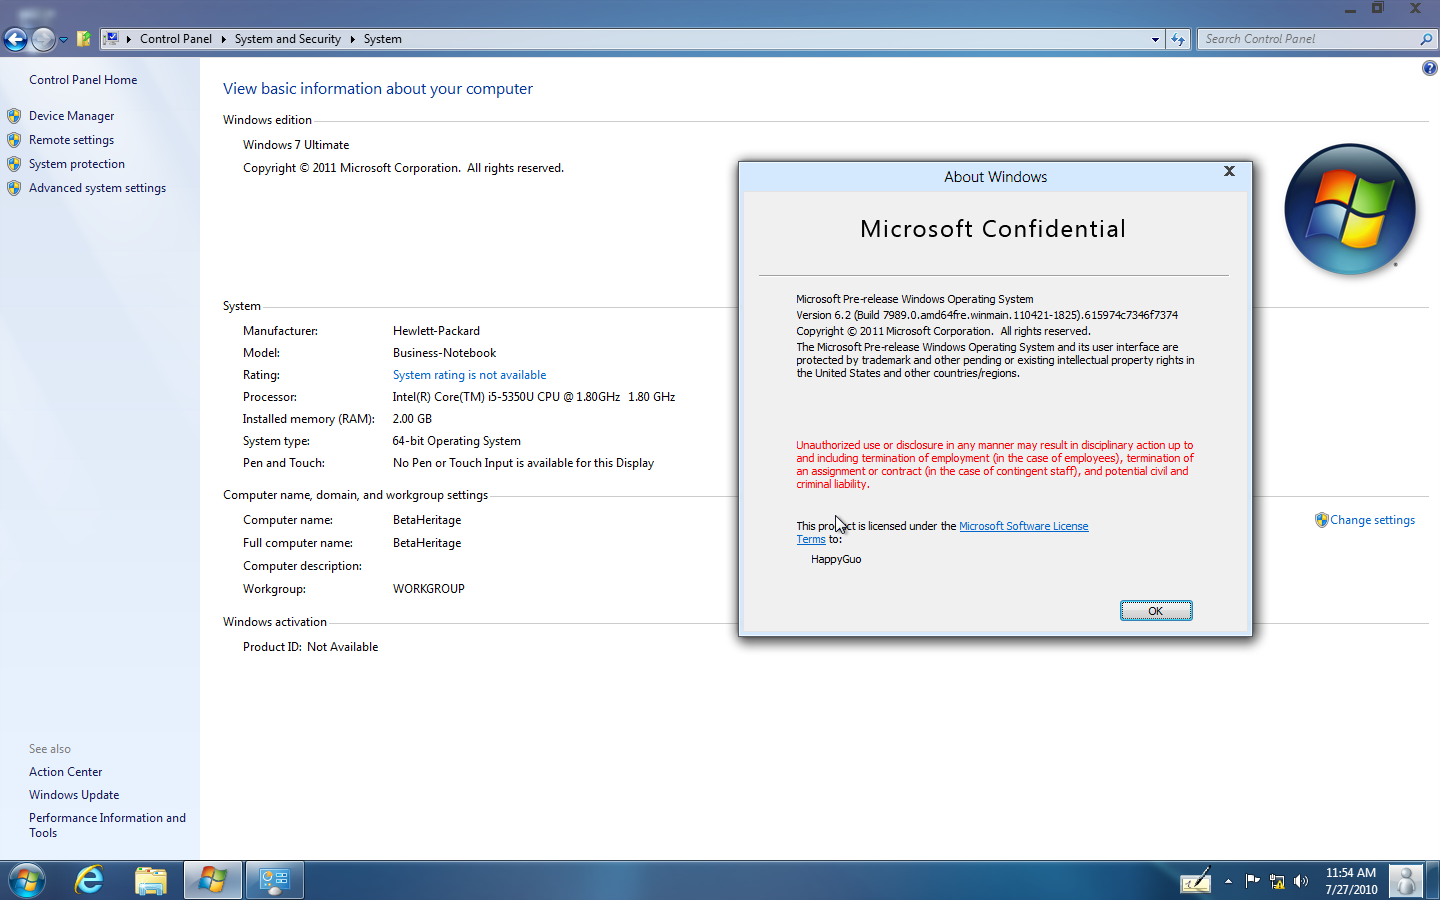Click the Action Center flag tray icon
The width and height of the screenshot is (1440, 900).
tap(1252, 881)
